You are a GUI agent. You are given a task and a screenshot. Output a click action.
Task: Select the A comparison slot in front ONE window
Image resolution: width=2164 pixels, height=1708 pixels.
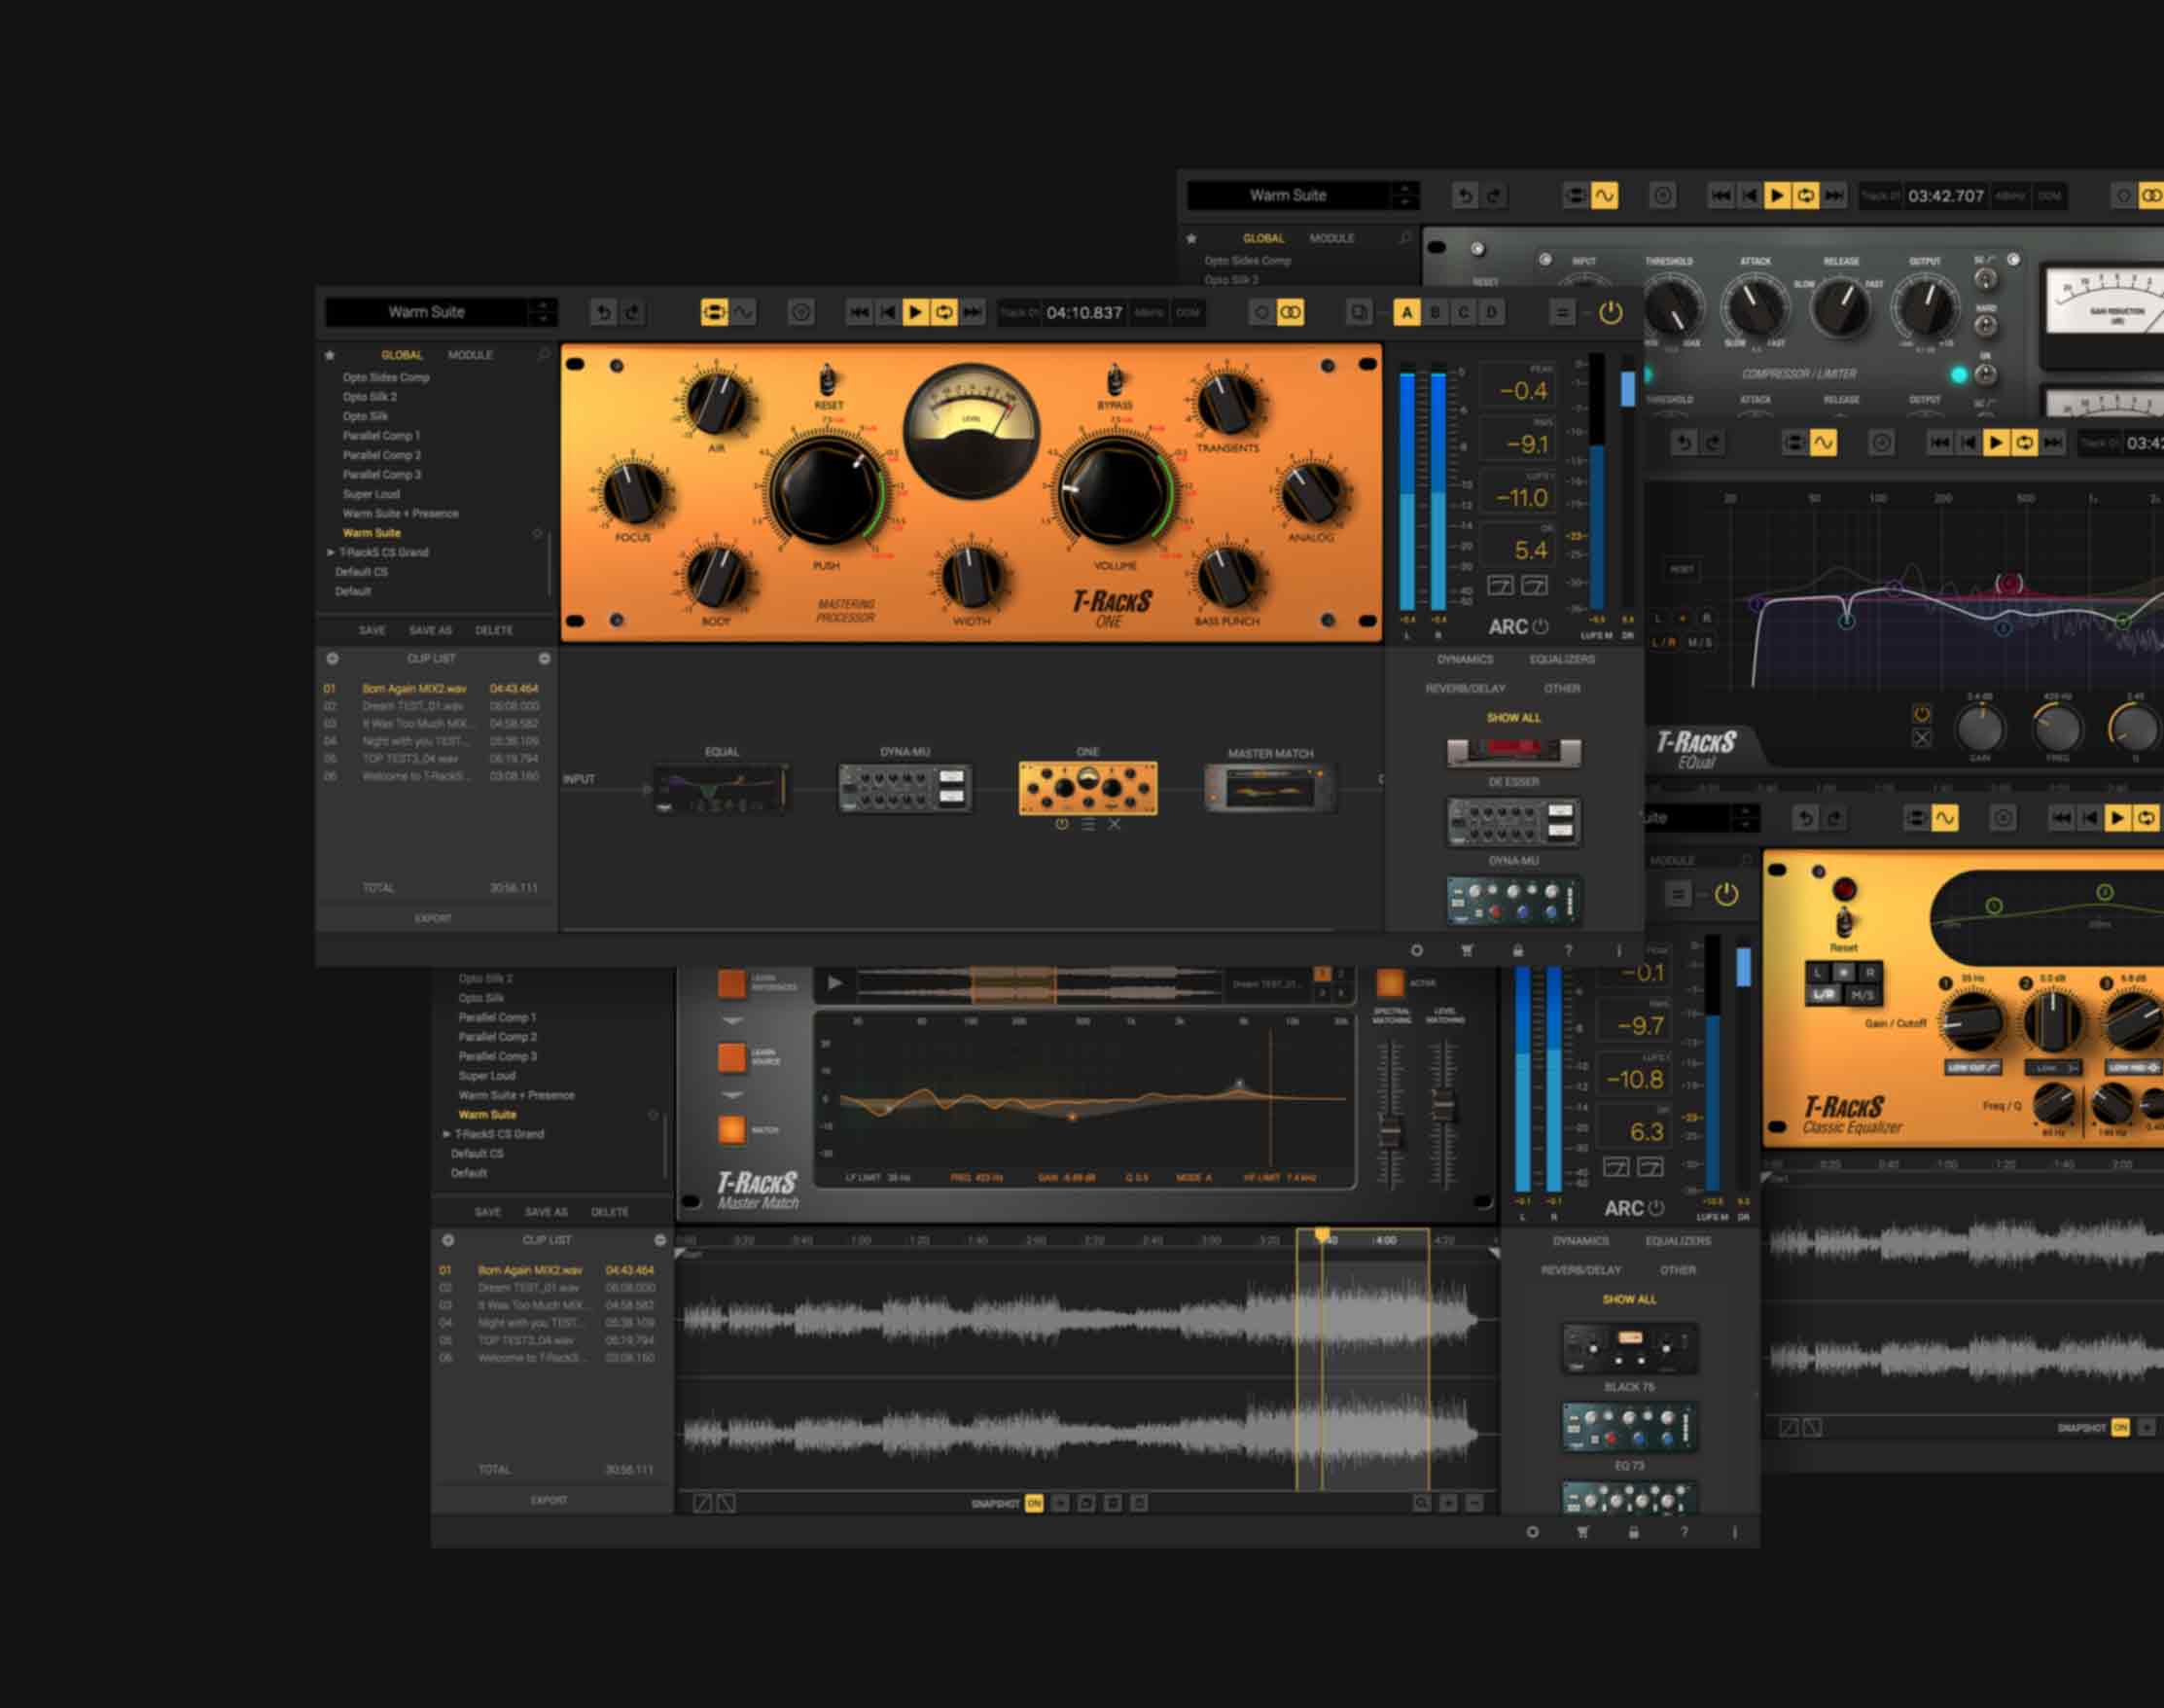click(1407, 313)
